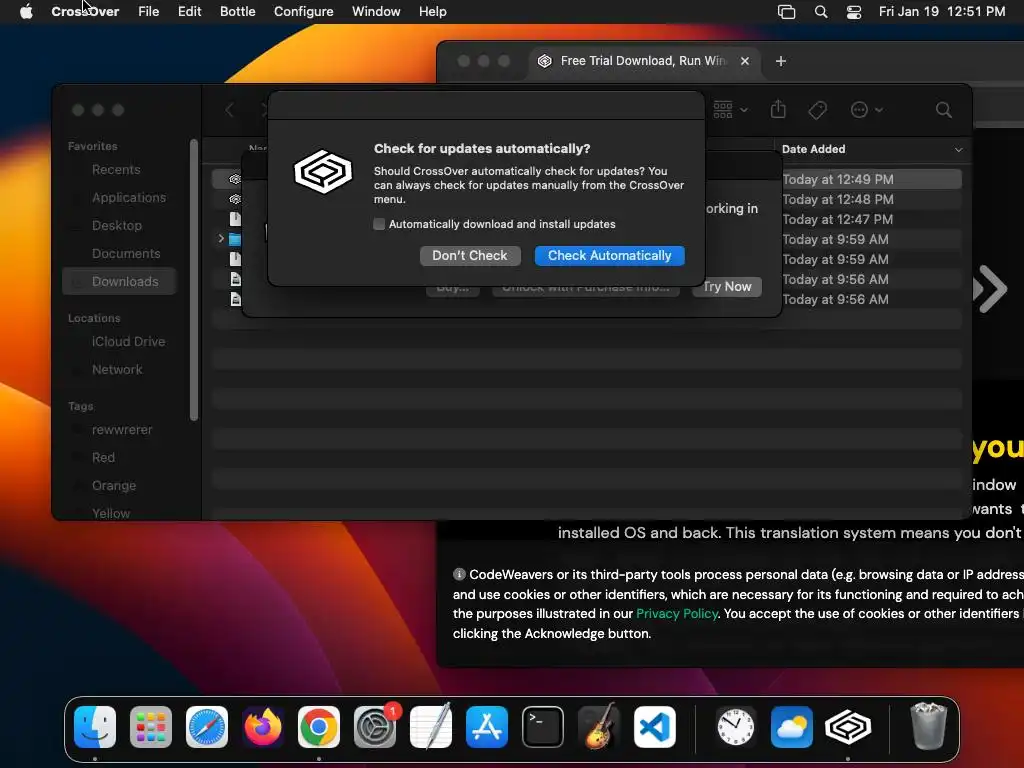Select Recents in Finder sidebar
1024x768 pixels.
[x=116, y=170]
